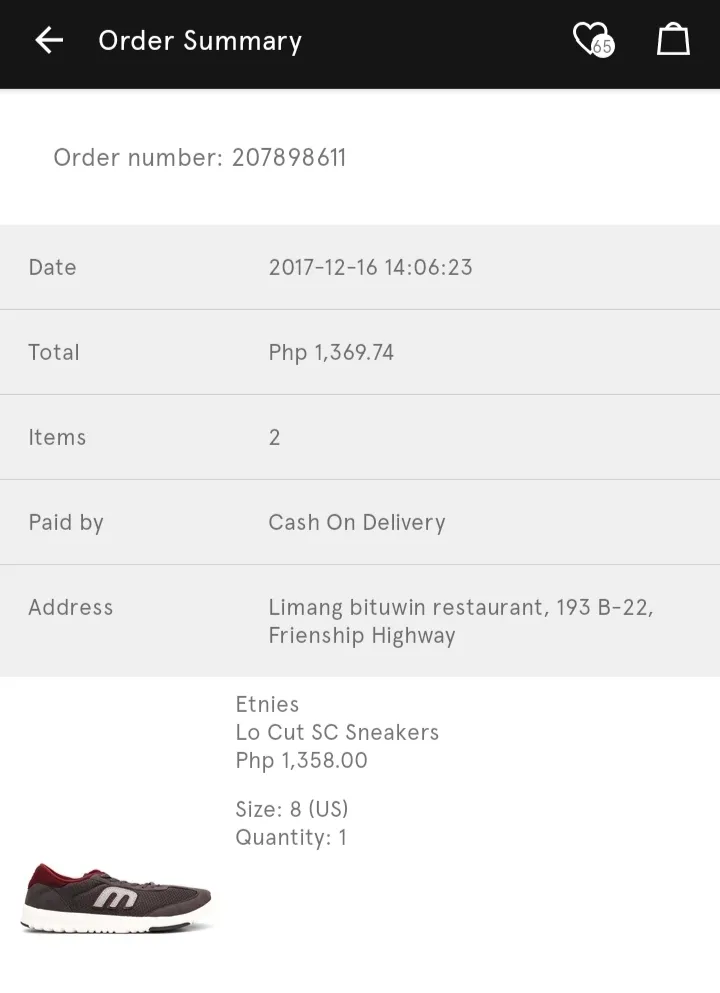The image size is (720, 993).
Task: Tap the back arrow icon
Action: (x=49, y=41)
